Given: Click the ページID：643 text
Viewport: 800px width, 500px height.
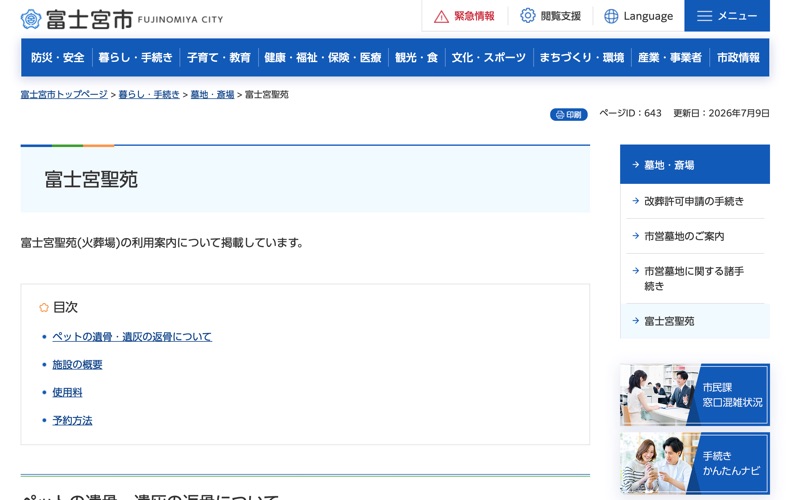Looking at the screenshot, I should 630,113.
